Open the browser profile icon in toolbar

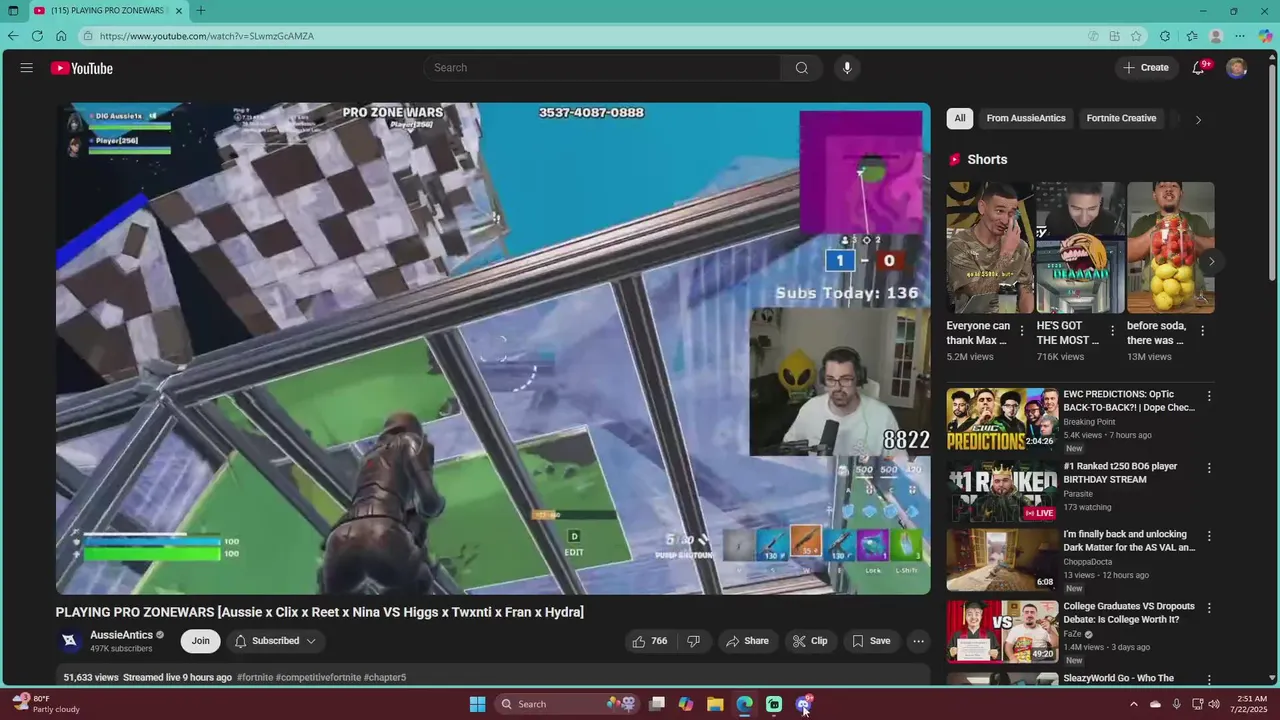point(1216,36)
